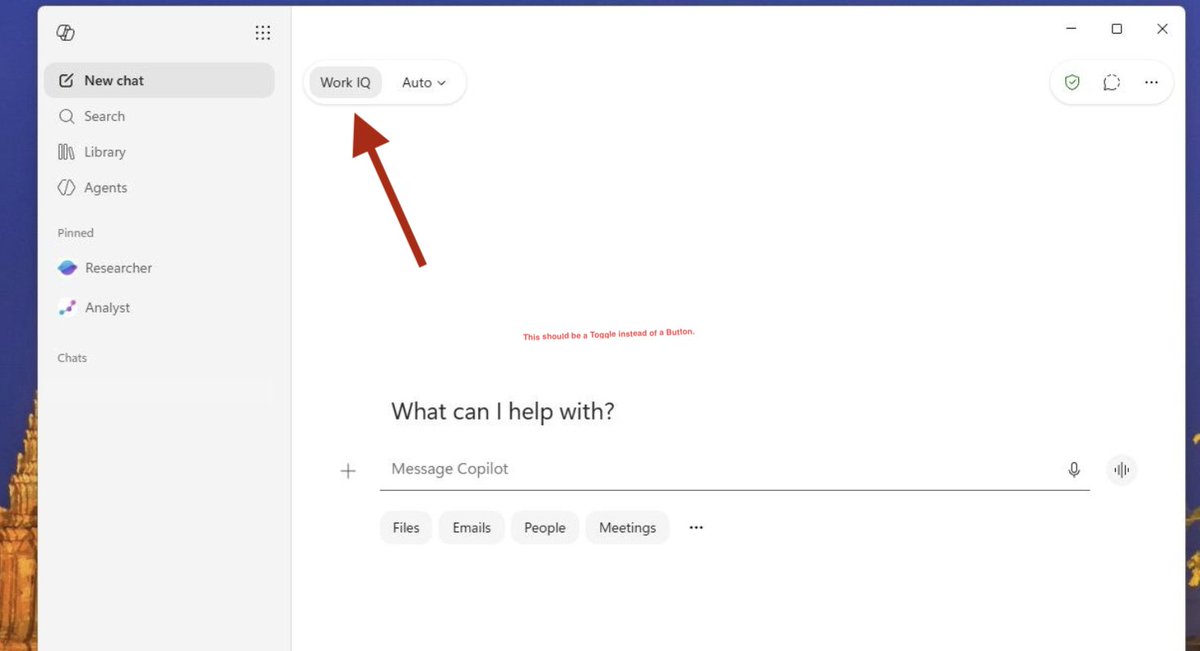Show more suggestion chips via the ellipsis
1200x651 pixels.
696,528
